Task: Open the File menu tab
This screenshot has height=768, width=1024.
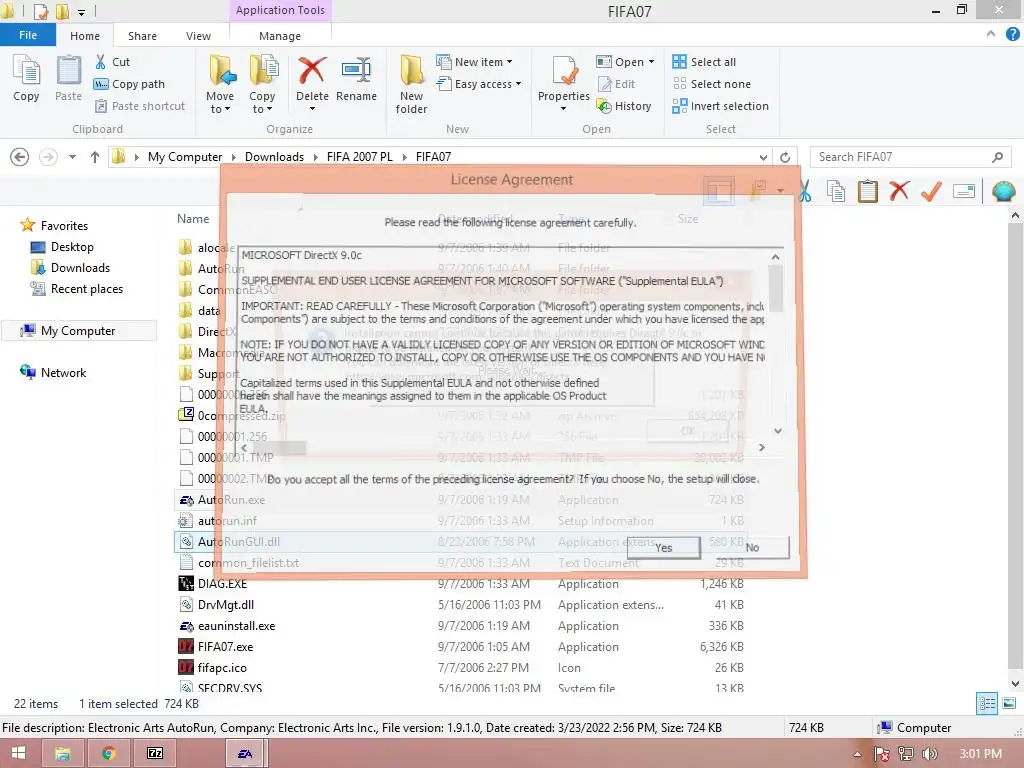Action: [x=27, y=35]
